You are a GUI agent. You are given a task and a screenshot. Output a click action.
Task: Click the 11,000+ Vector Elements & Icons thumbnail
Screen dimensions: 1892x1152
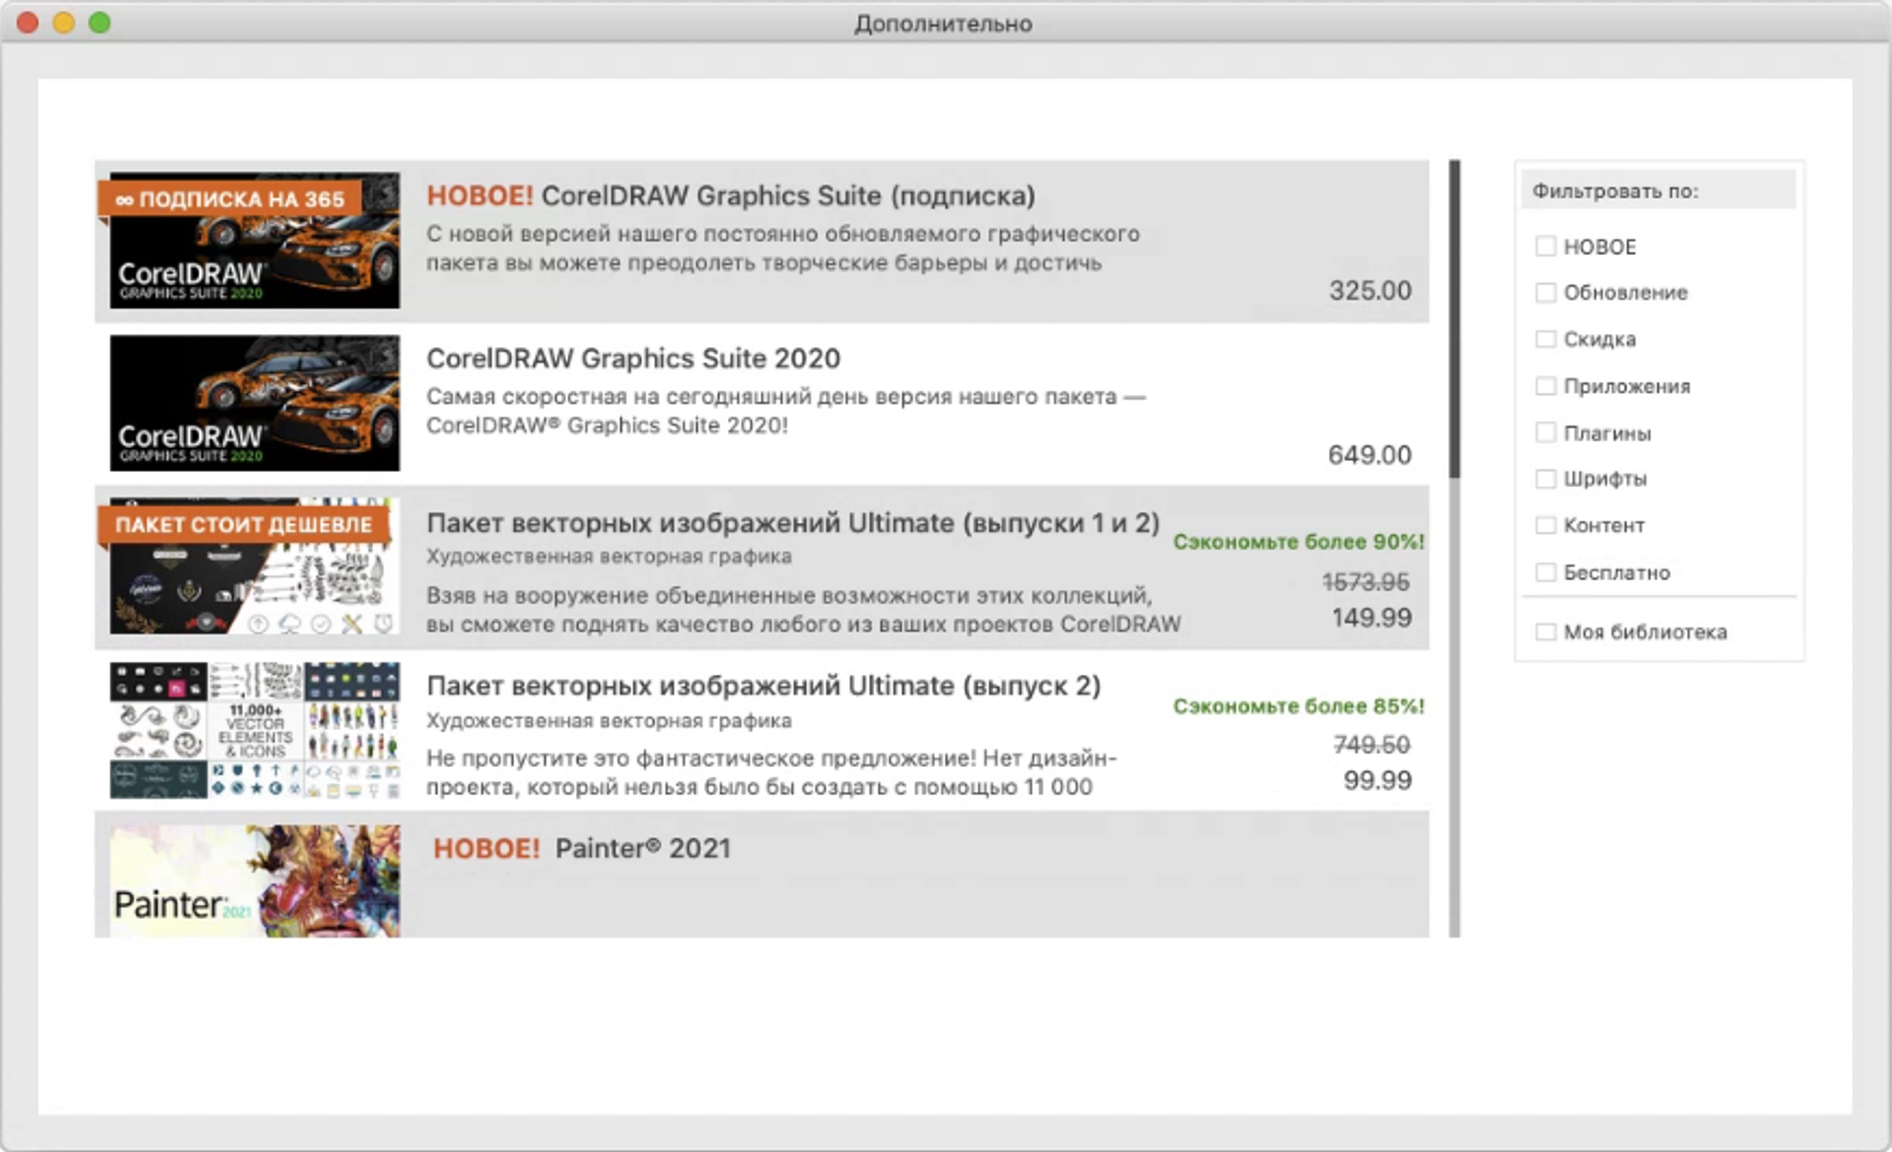pyautogui.click(x=254, y=729)
